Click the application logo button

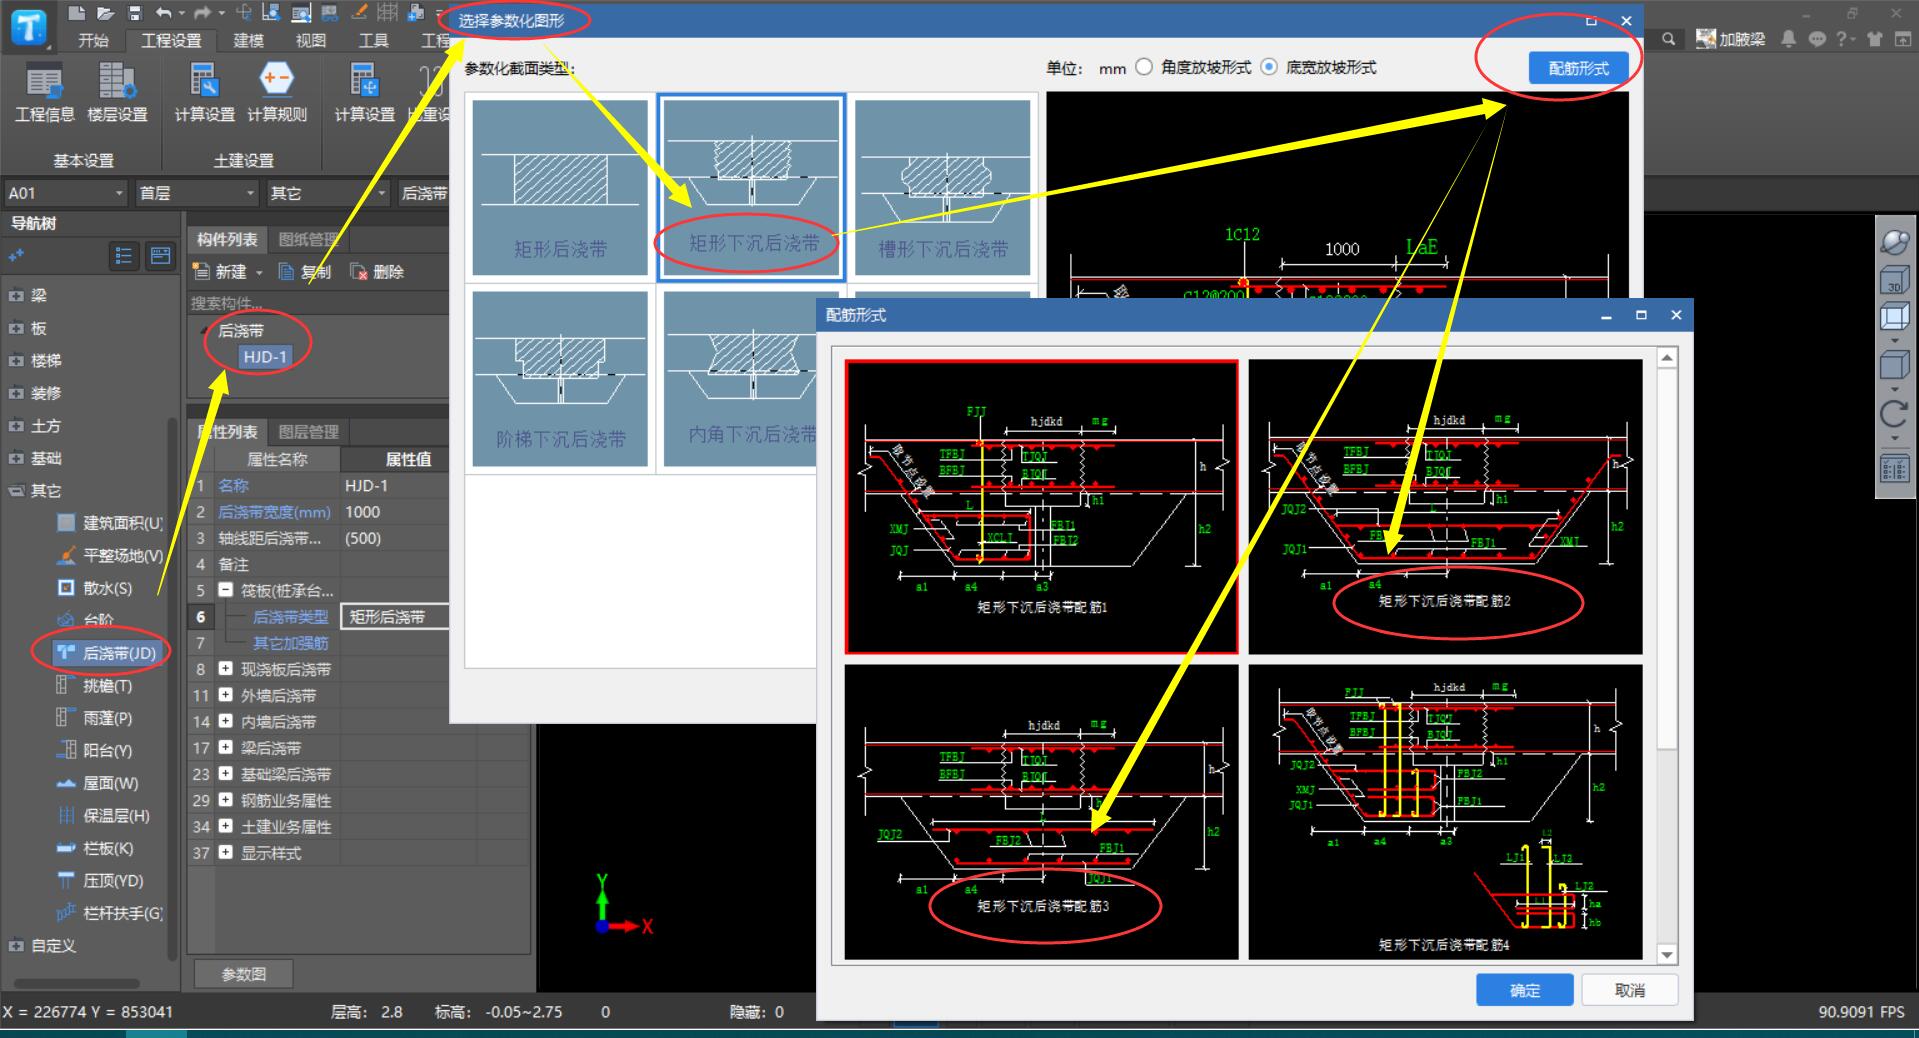pos(28,28)
